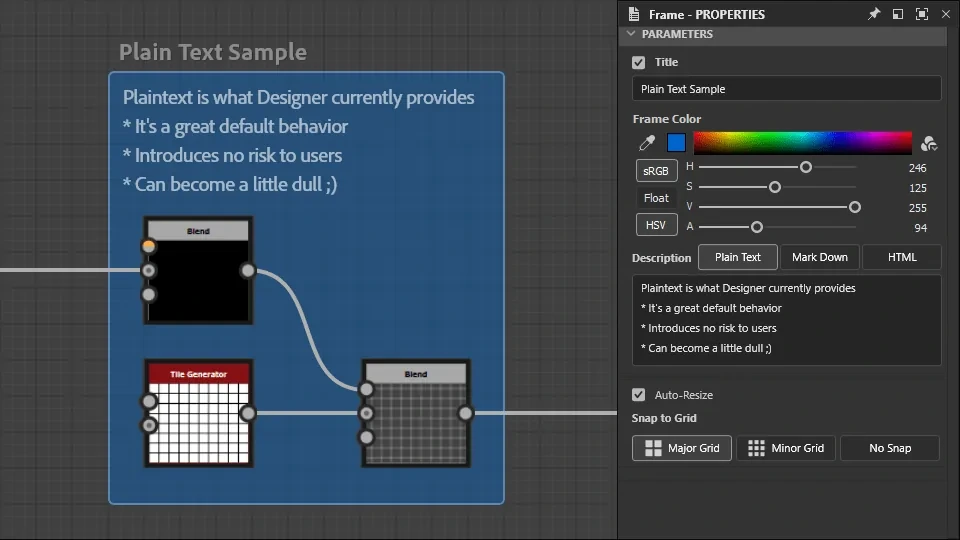This screenshot has width=960, height=540.
Task: Adjust the V value slider handle
Action: [x=855, y=207]
